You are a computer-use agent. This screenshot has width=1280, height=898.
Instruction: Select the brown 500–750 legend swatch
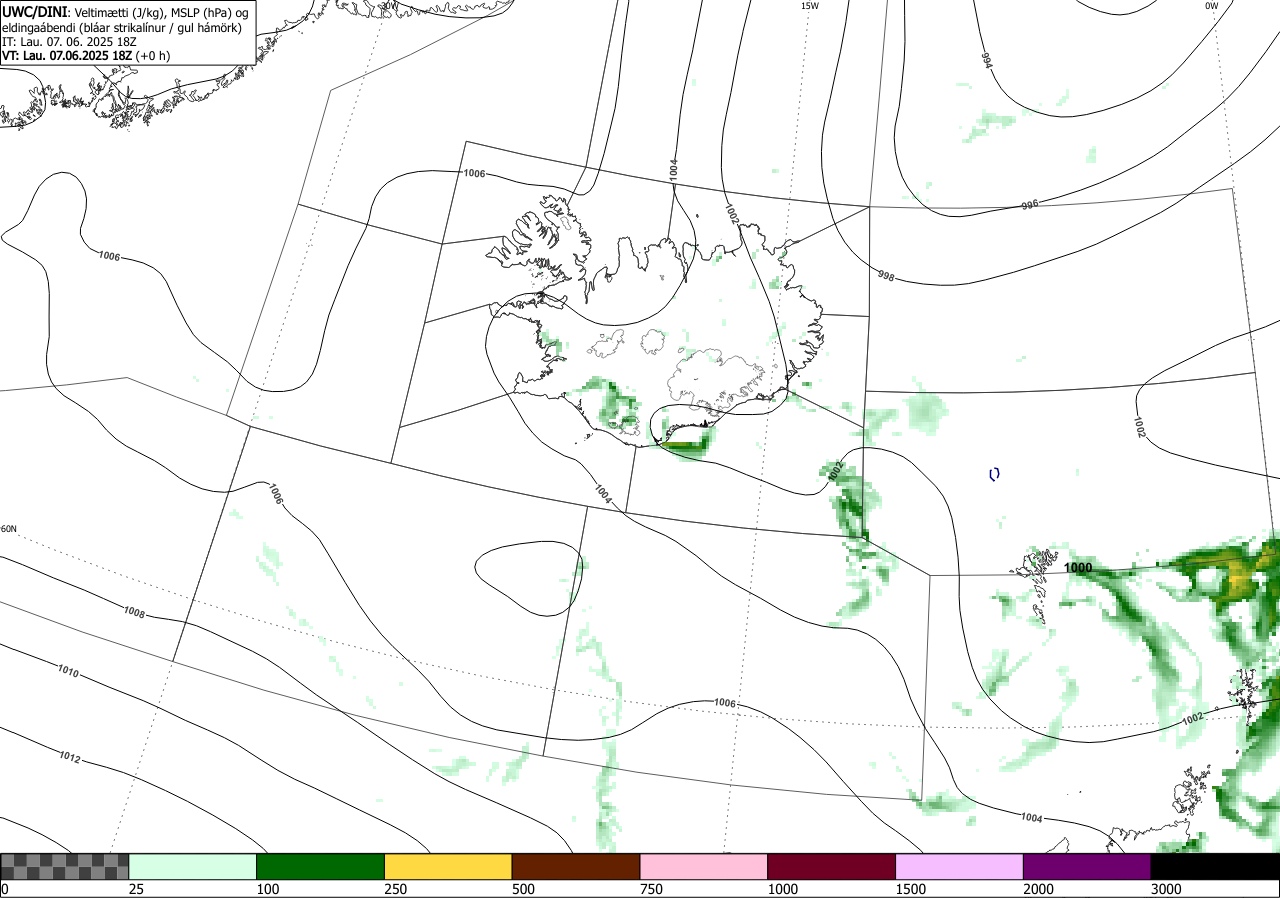tap(576, 866)
